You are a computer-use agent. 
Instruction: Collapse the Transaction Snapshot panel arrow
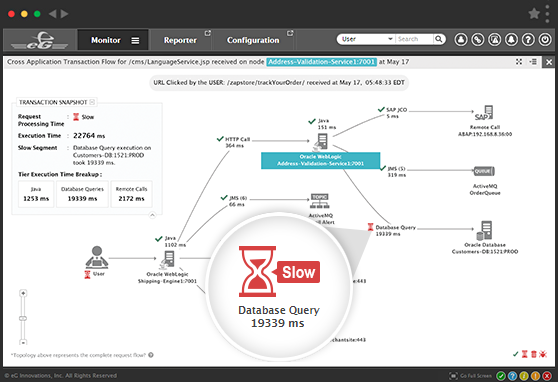[152, 215]
